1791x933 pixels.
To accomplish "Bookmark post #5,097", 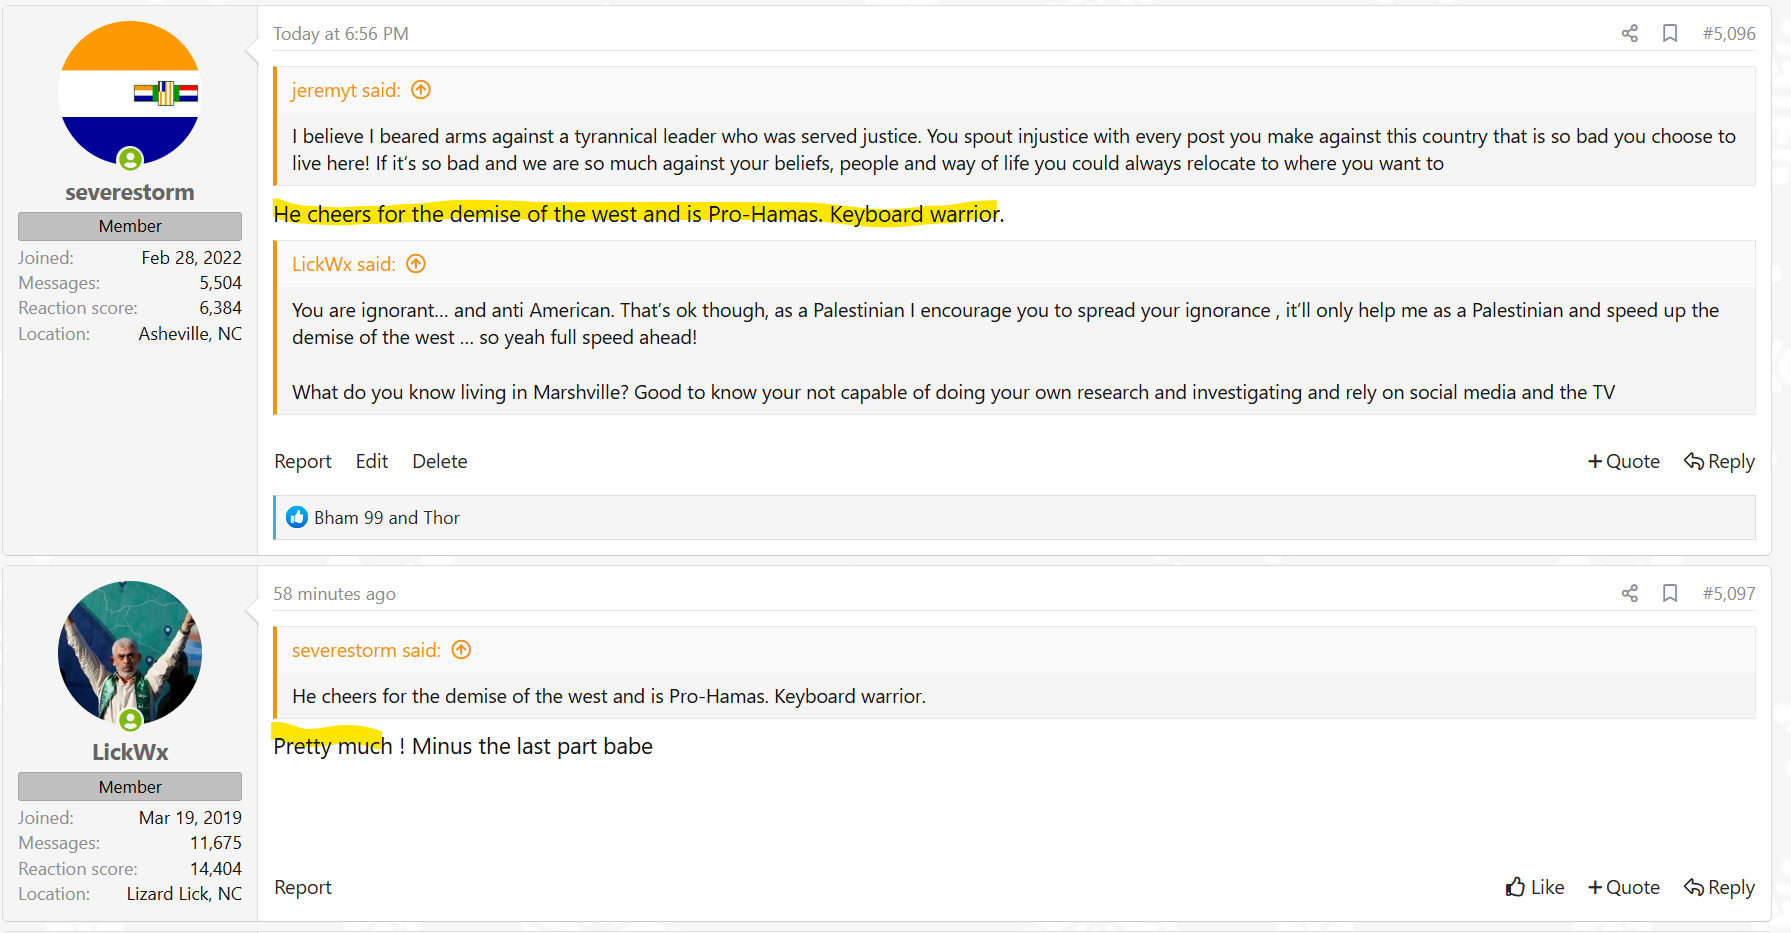I will click(1669, 594).
